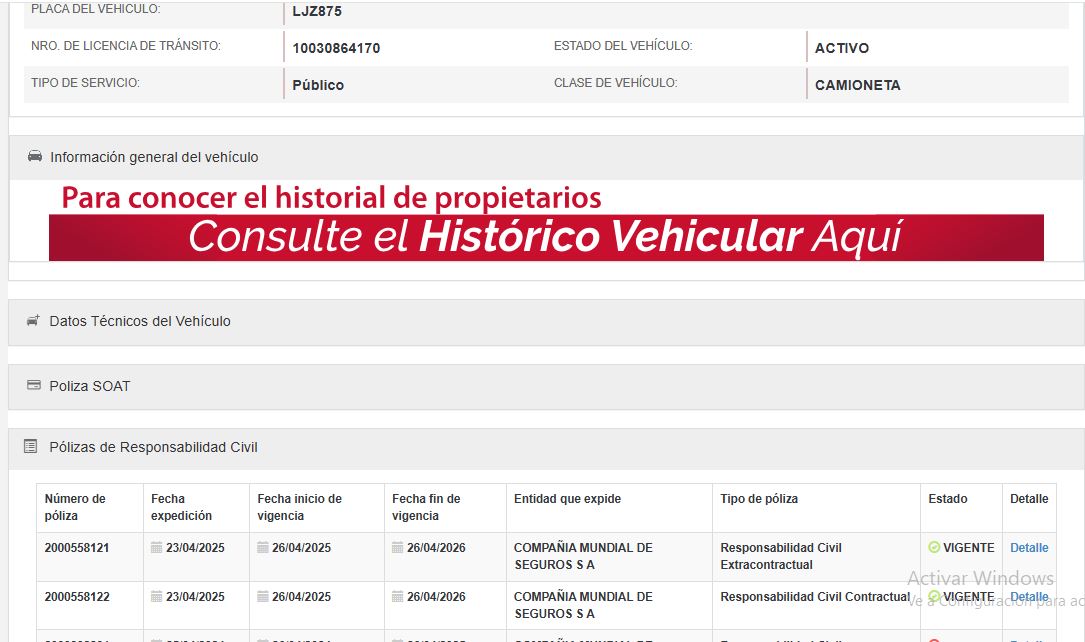1085x642 pixels.
Task: Select policy number 2000558121 cell
Action: tap(77, 548)
